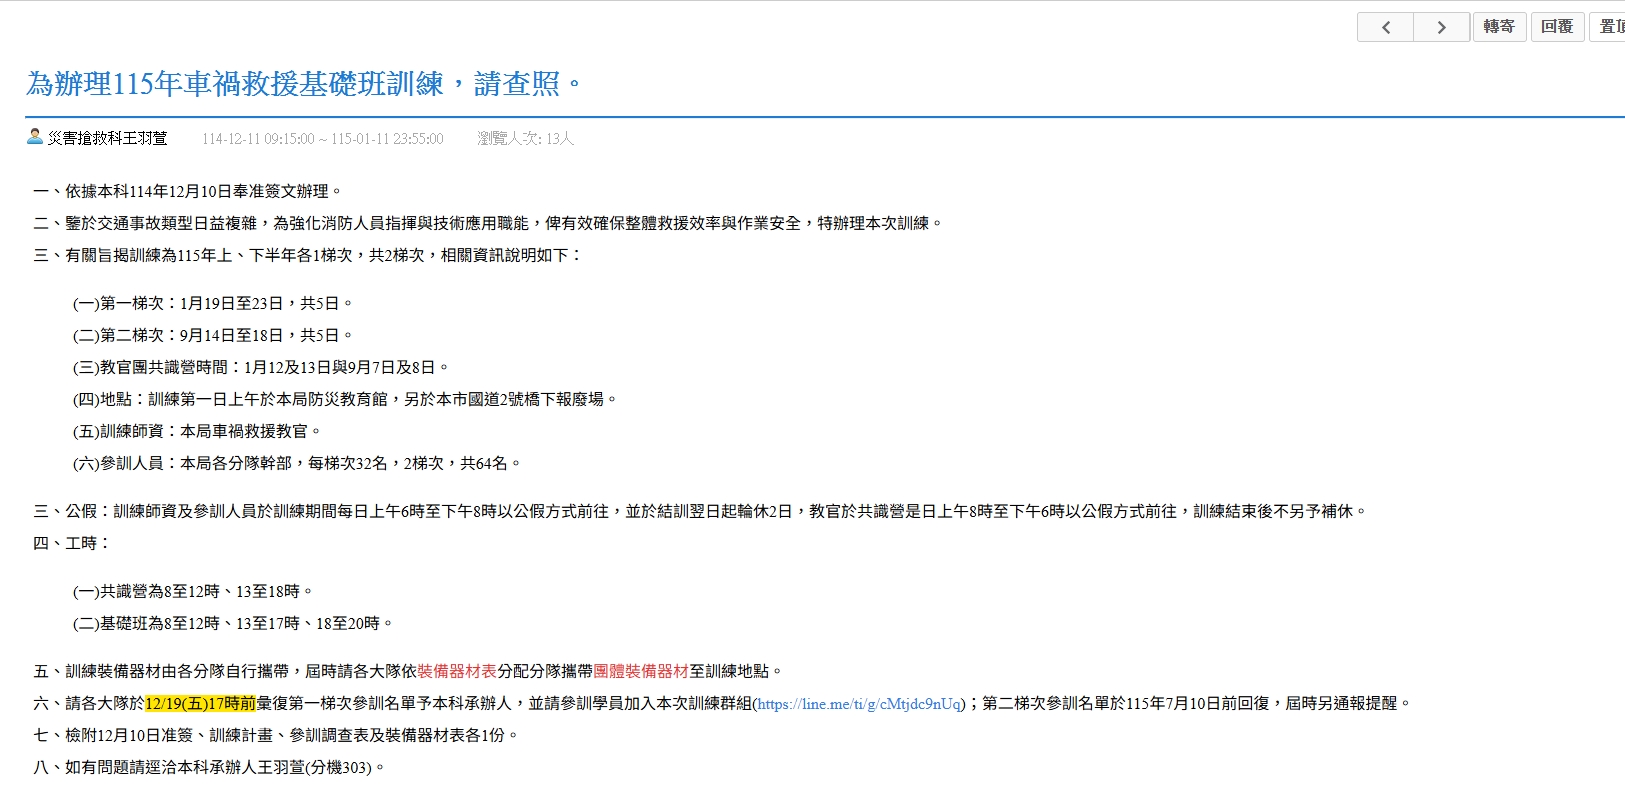This screenshot has height=799, width=1625.
Task: Go to the next announcement arrow
Action: (1441, 27)
